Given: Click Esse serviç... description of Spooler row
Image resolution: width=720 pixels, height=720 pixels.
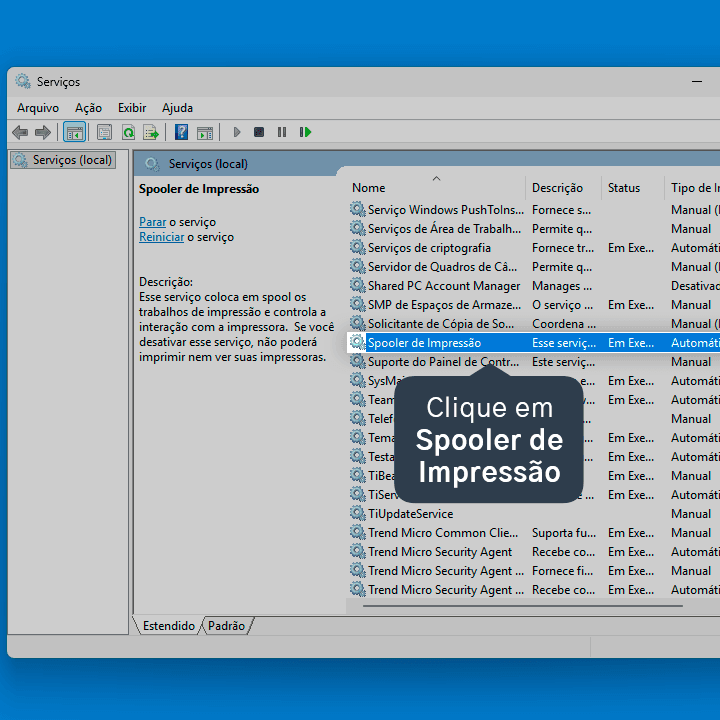Looking at the screenshot, I should click(564, 343).
